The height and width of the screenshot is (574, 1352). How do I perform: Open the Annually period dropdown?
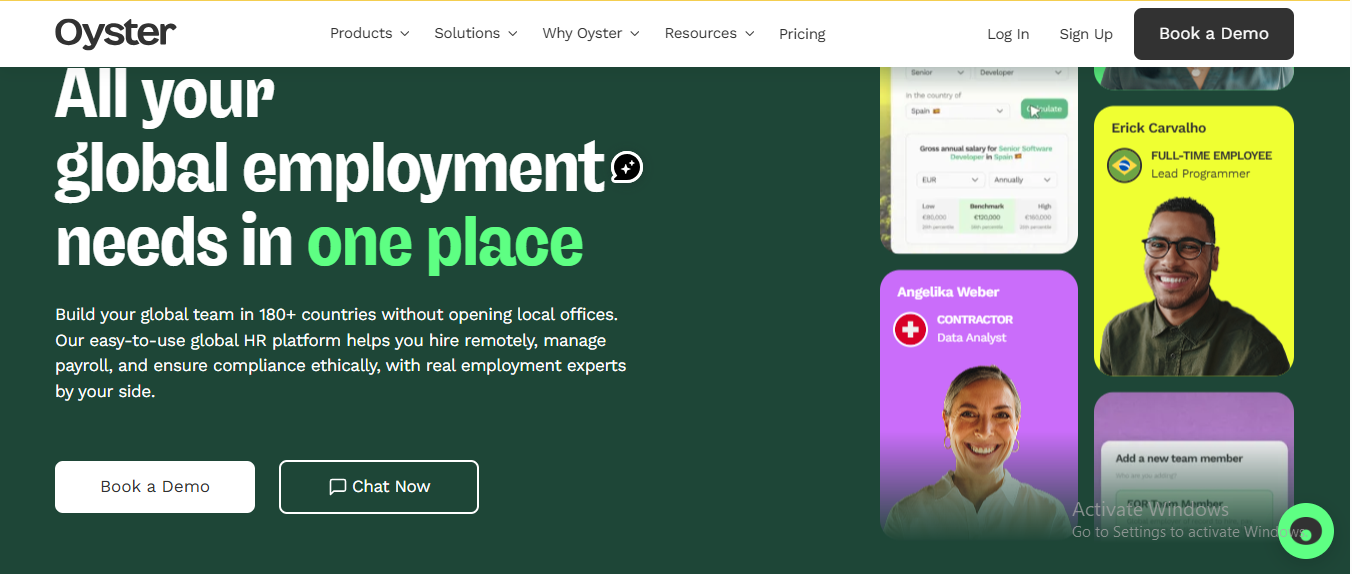click(1023, 180)
